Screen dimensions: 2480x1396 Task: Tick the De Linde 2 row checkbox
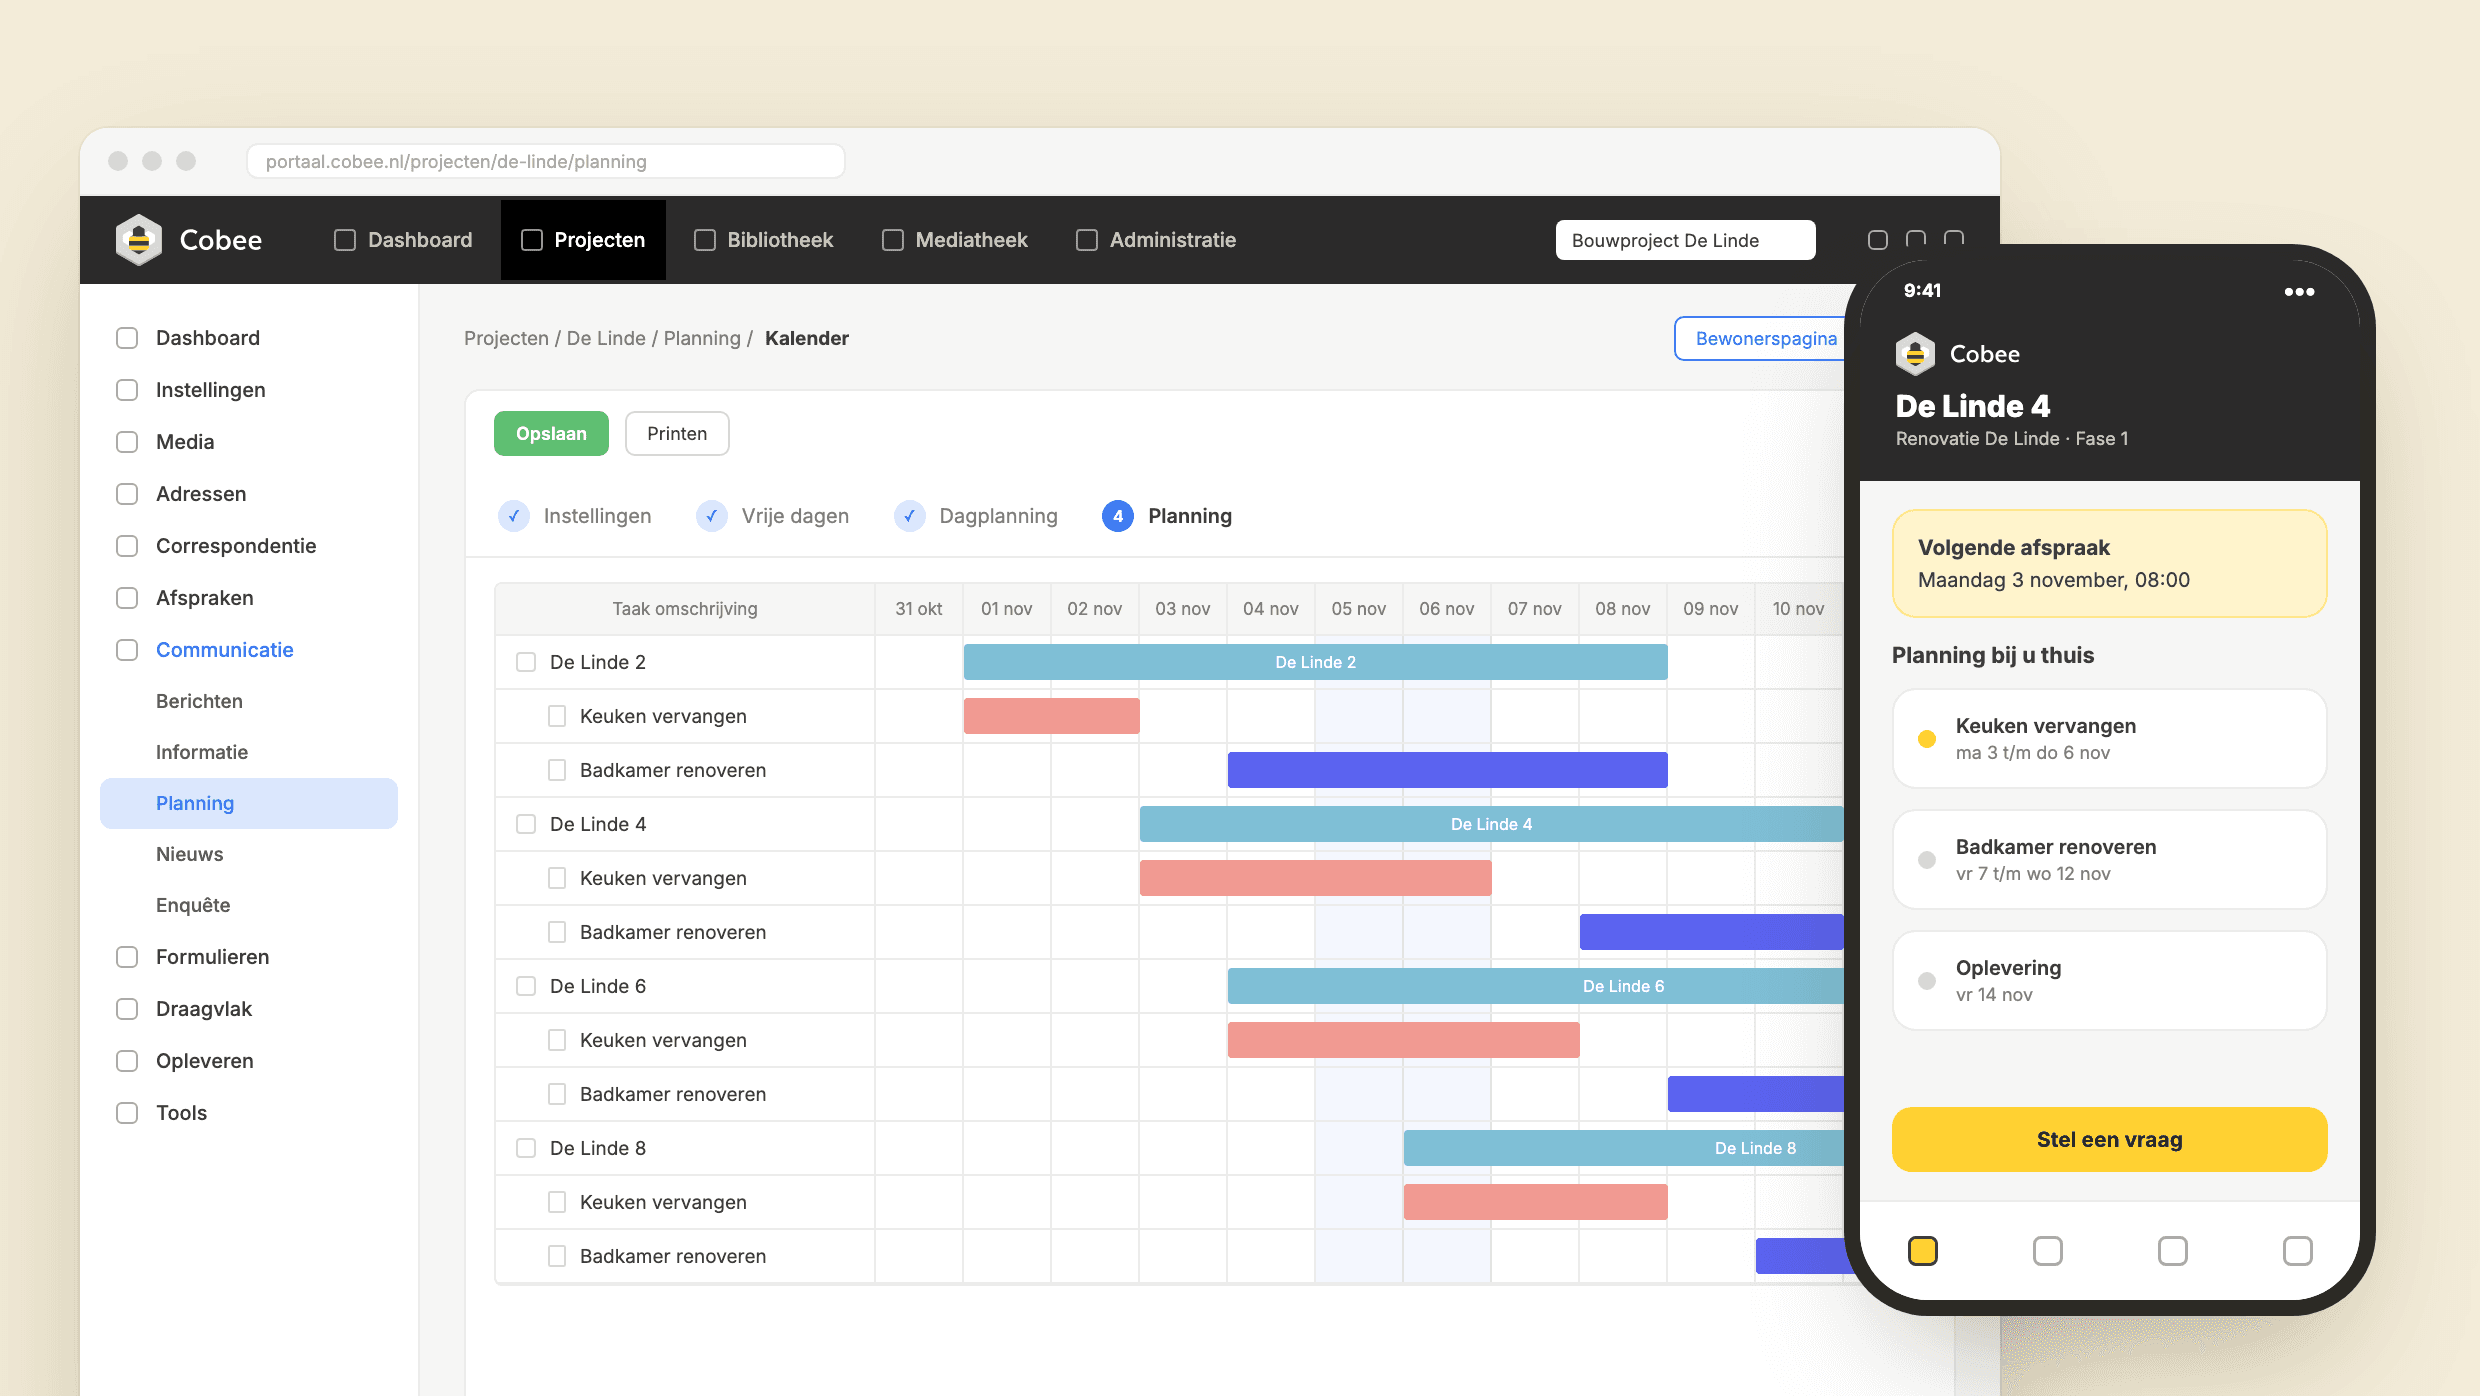526,662
